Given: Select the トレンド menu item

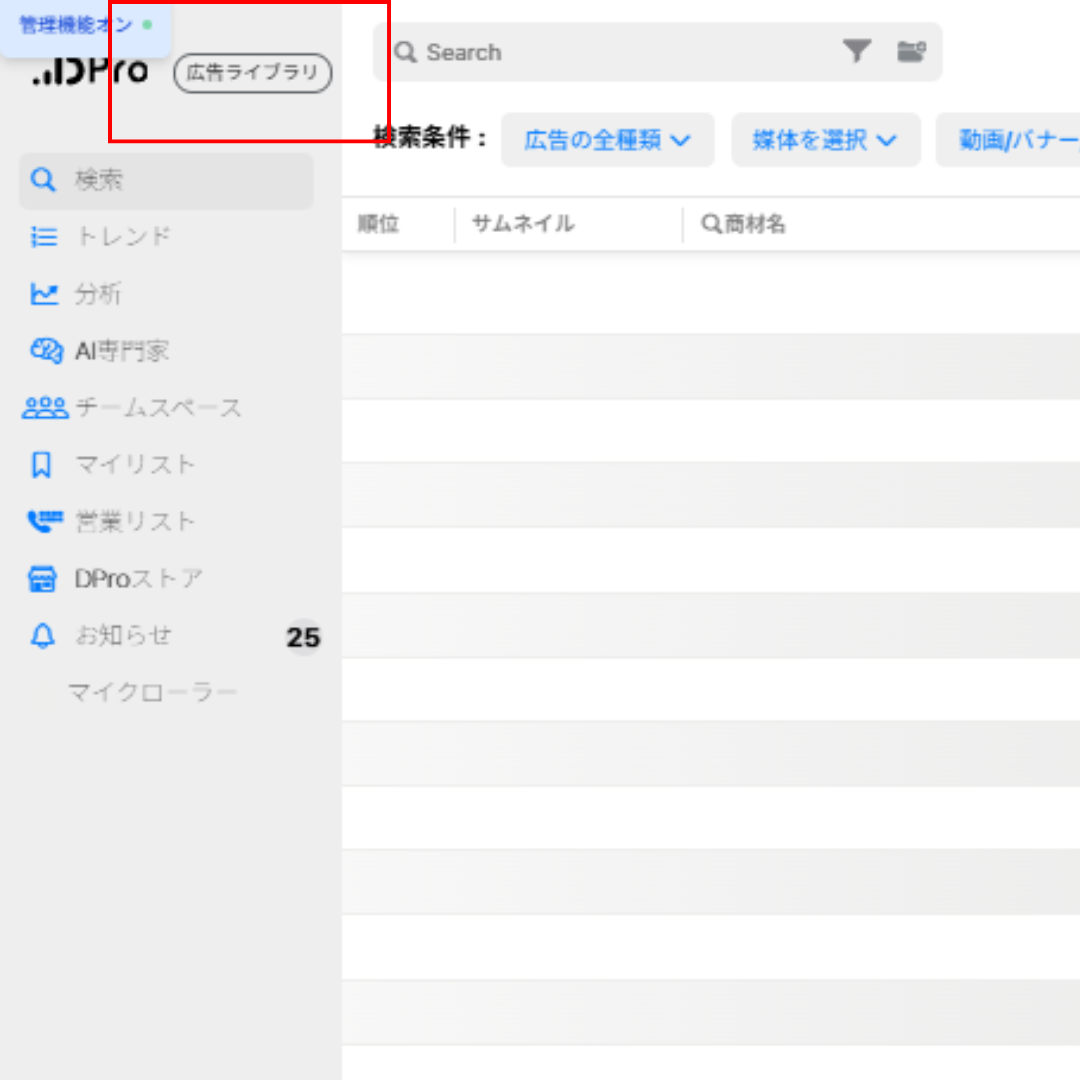Looking at the screenshot, I should click(x=123, y=237).
